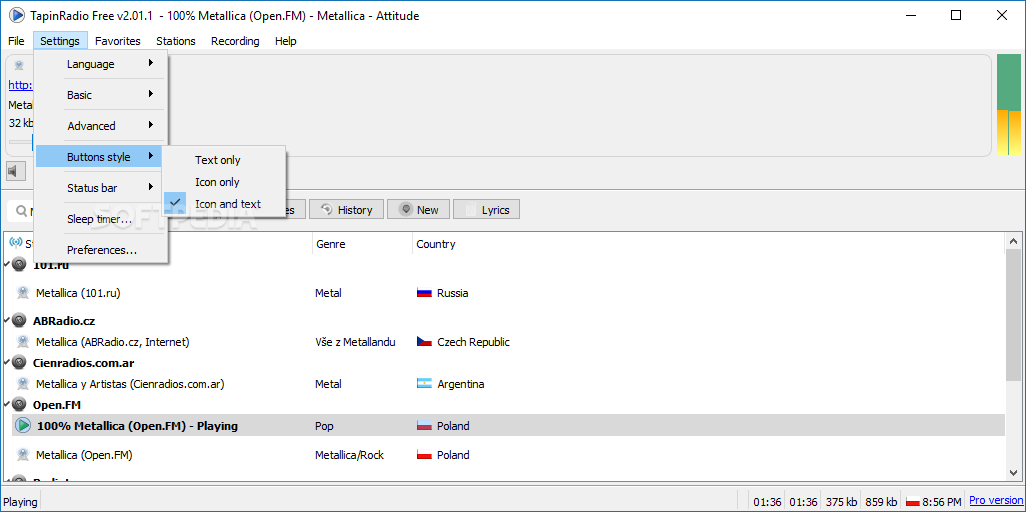The width and height of the screenshot is (1026, 512).
Task: Click the antenna icon in the Station header
Action: click(x=16, y=244)
